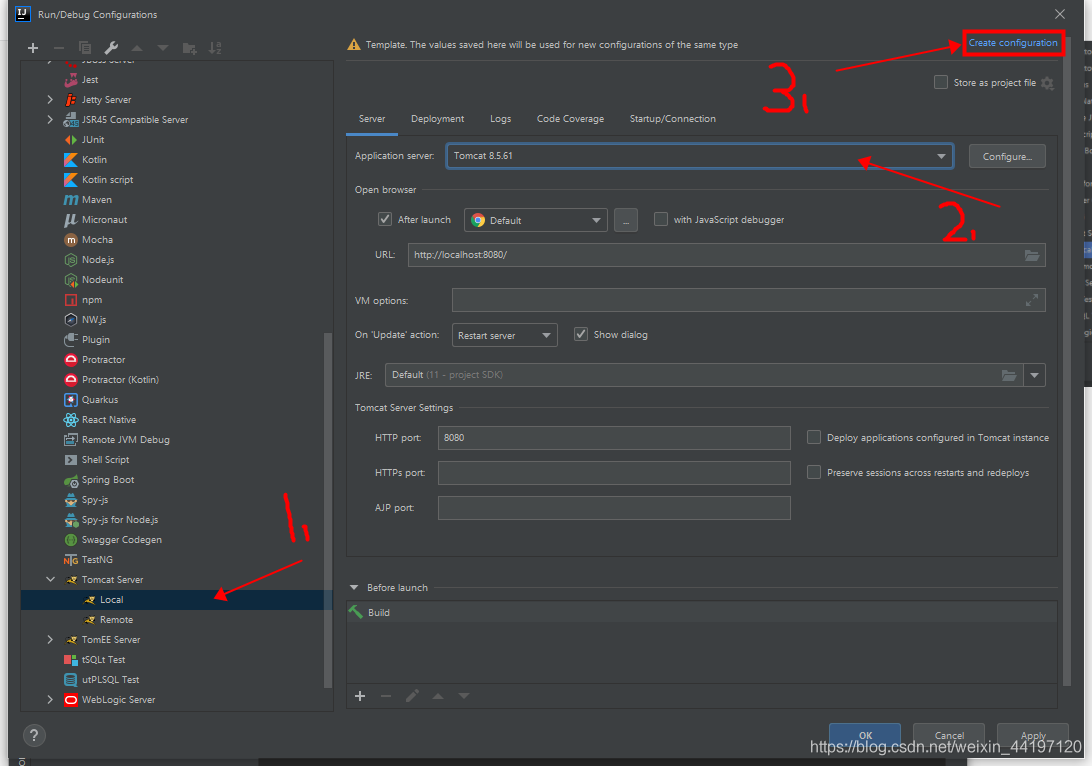This screenshot has height=766, width=1092.
Task: Click the expand icon in VM options
Action: [1032, 300]
